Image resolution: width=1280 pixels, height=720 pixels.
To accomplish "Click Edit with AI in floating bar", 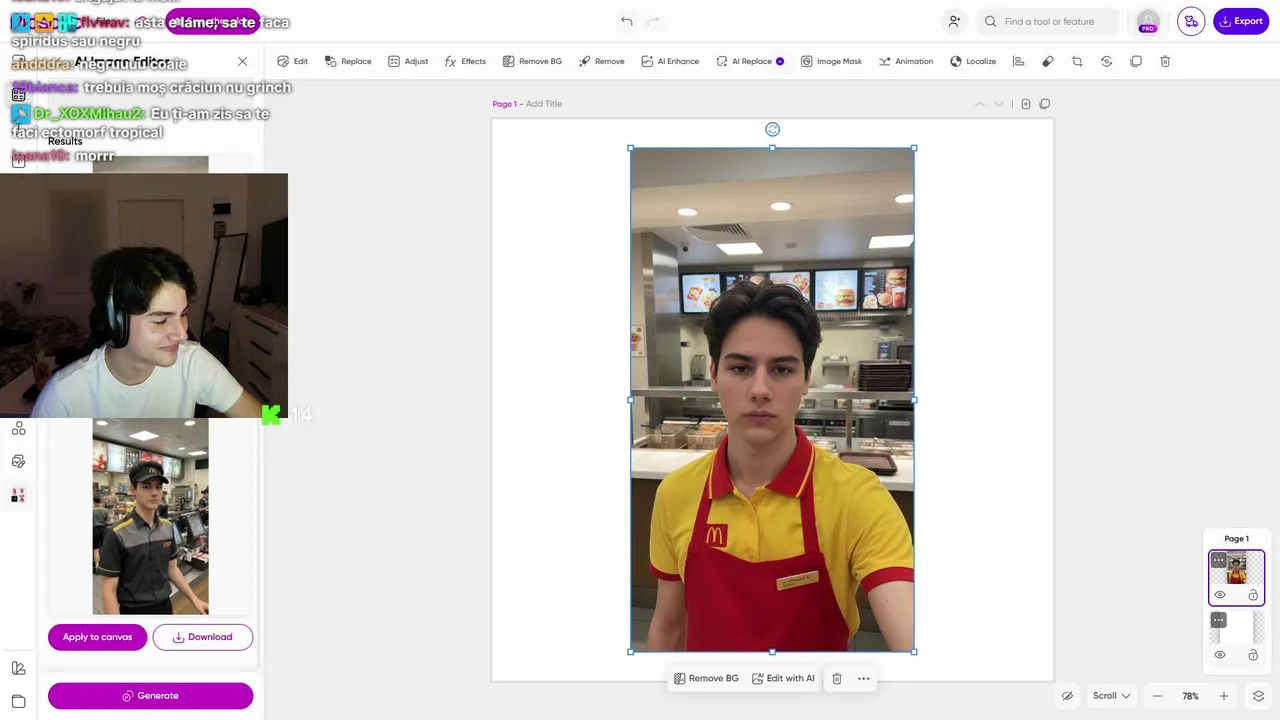I will point(783,678).
